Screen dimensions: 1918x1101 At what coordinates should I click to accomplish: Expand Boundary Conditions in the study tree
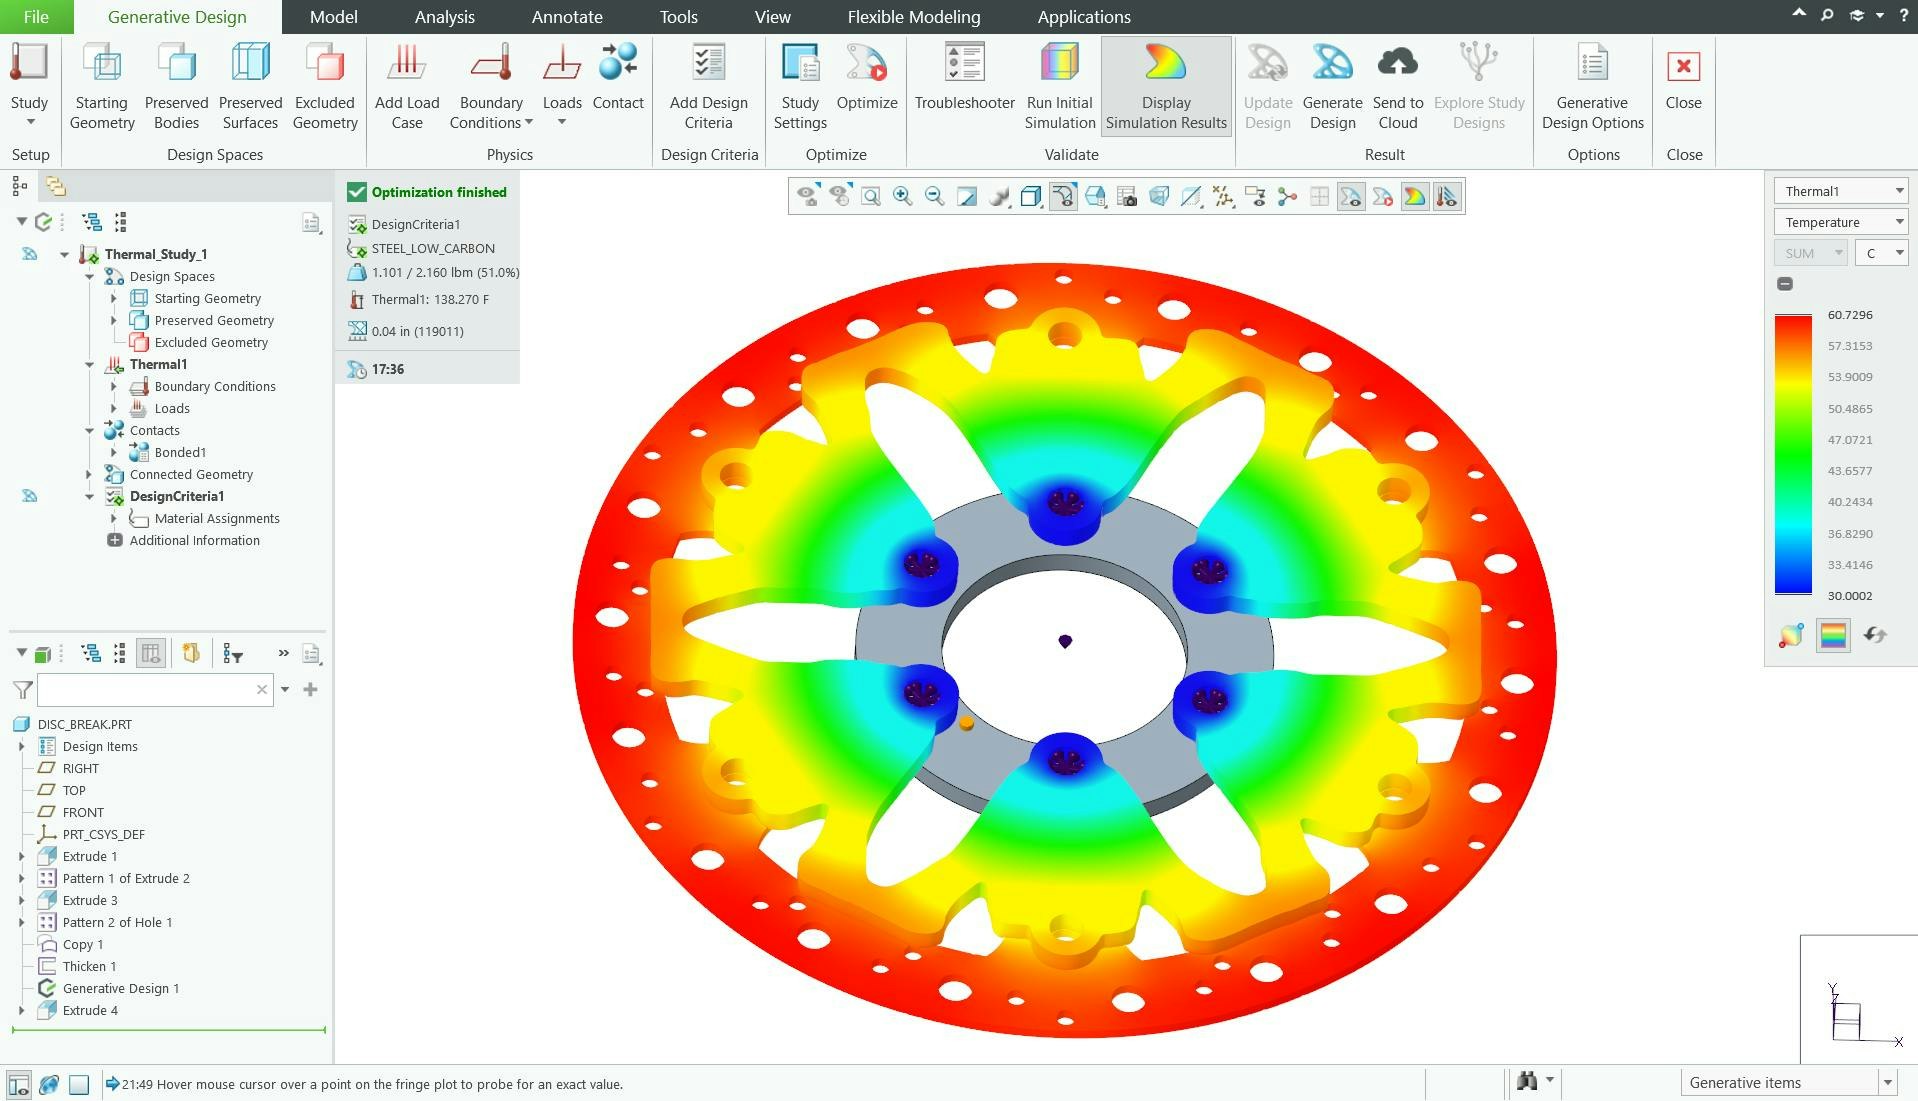coord(115,386)
